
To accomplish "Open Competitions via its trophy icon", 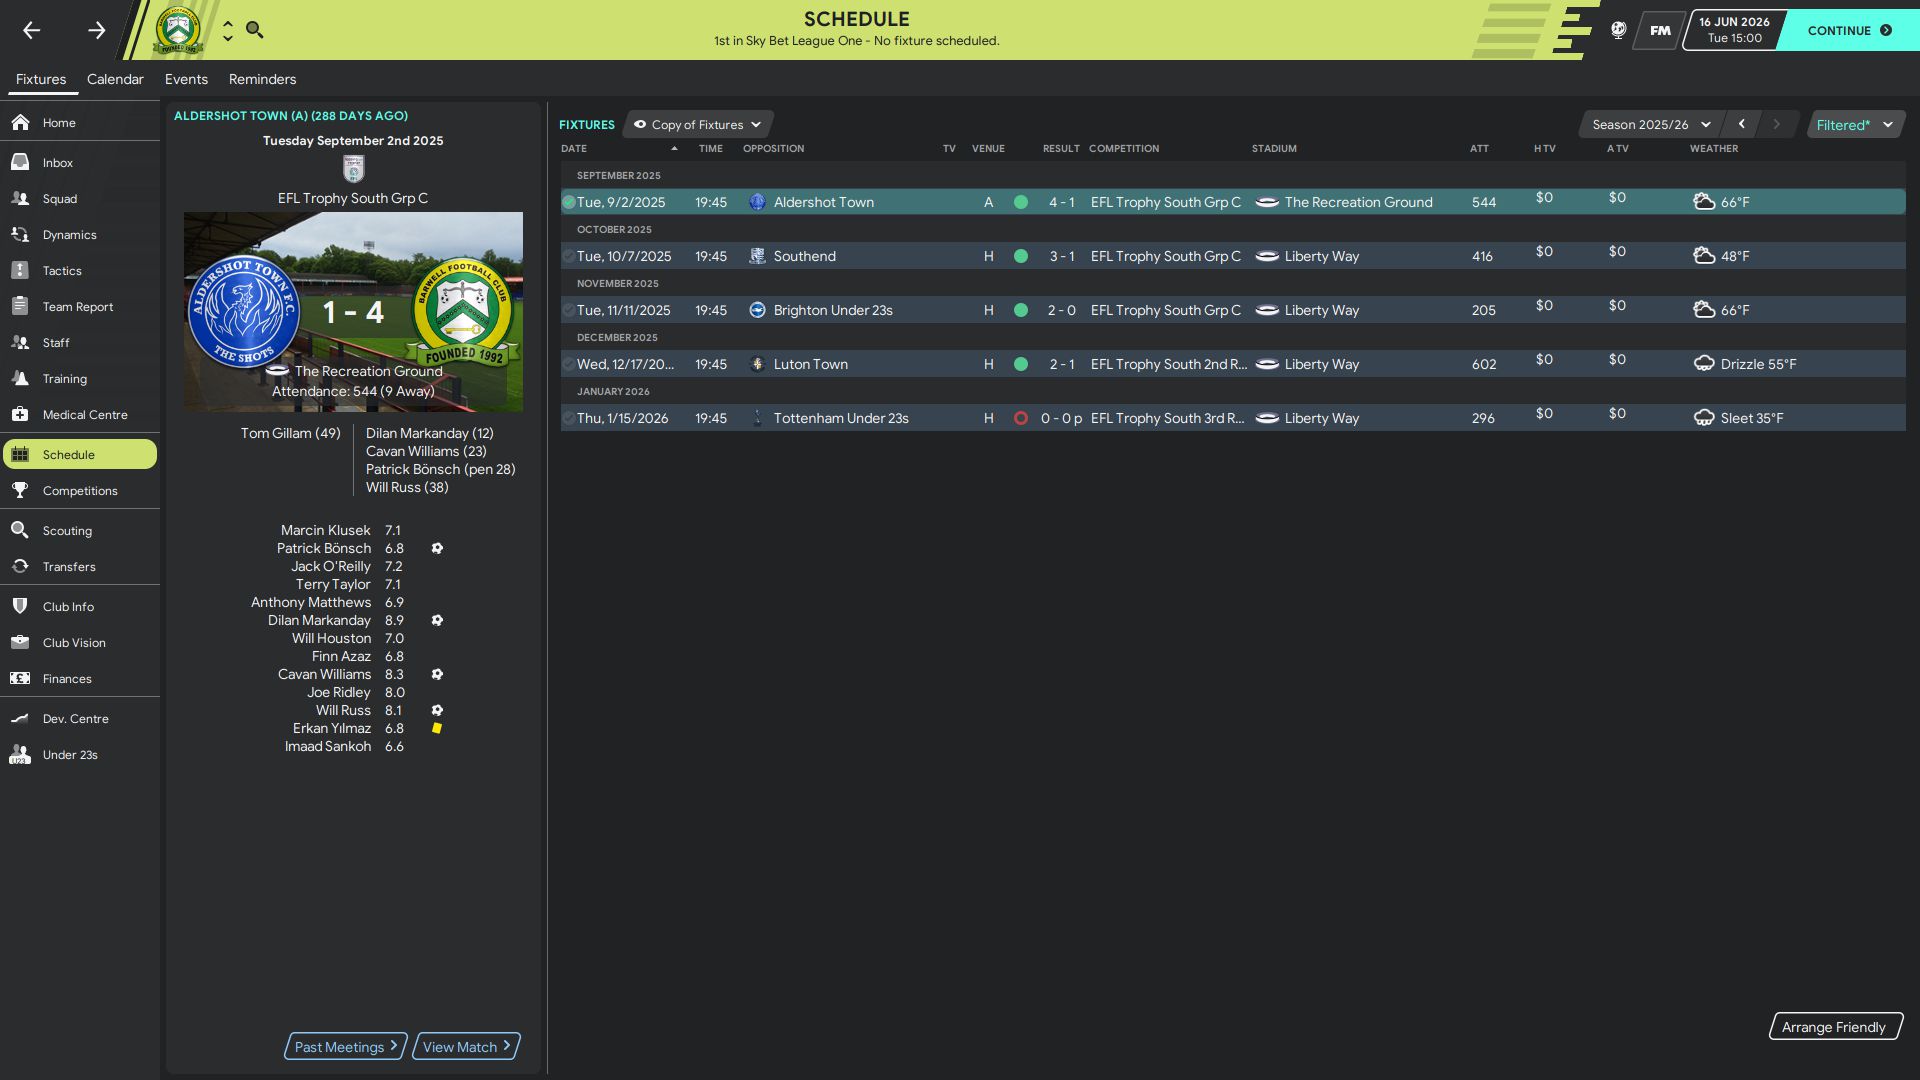I will (x=20, y=490).
